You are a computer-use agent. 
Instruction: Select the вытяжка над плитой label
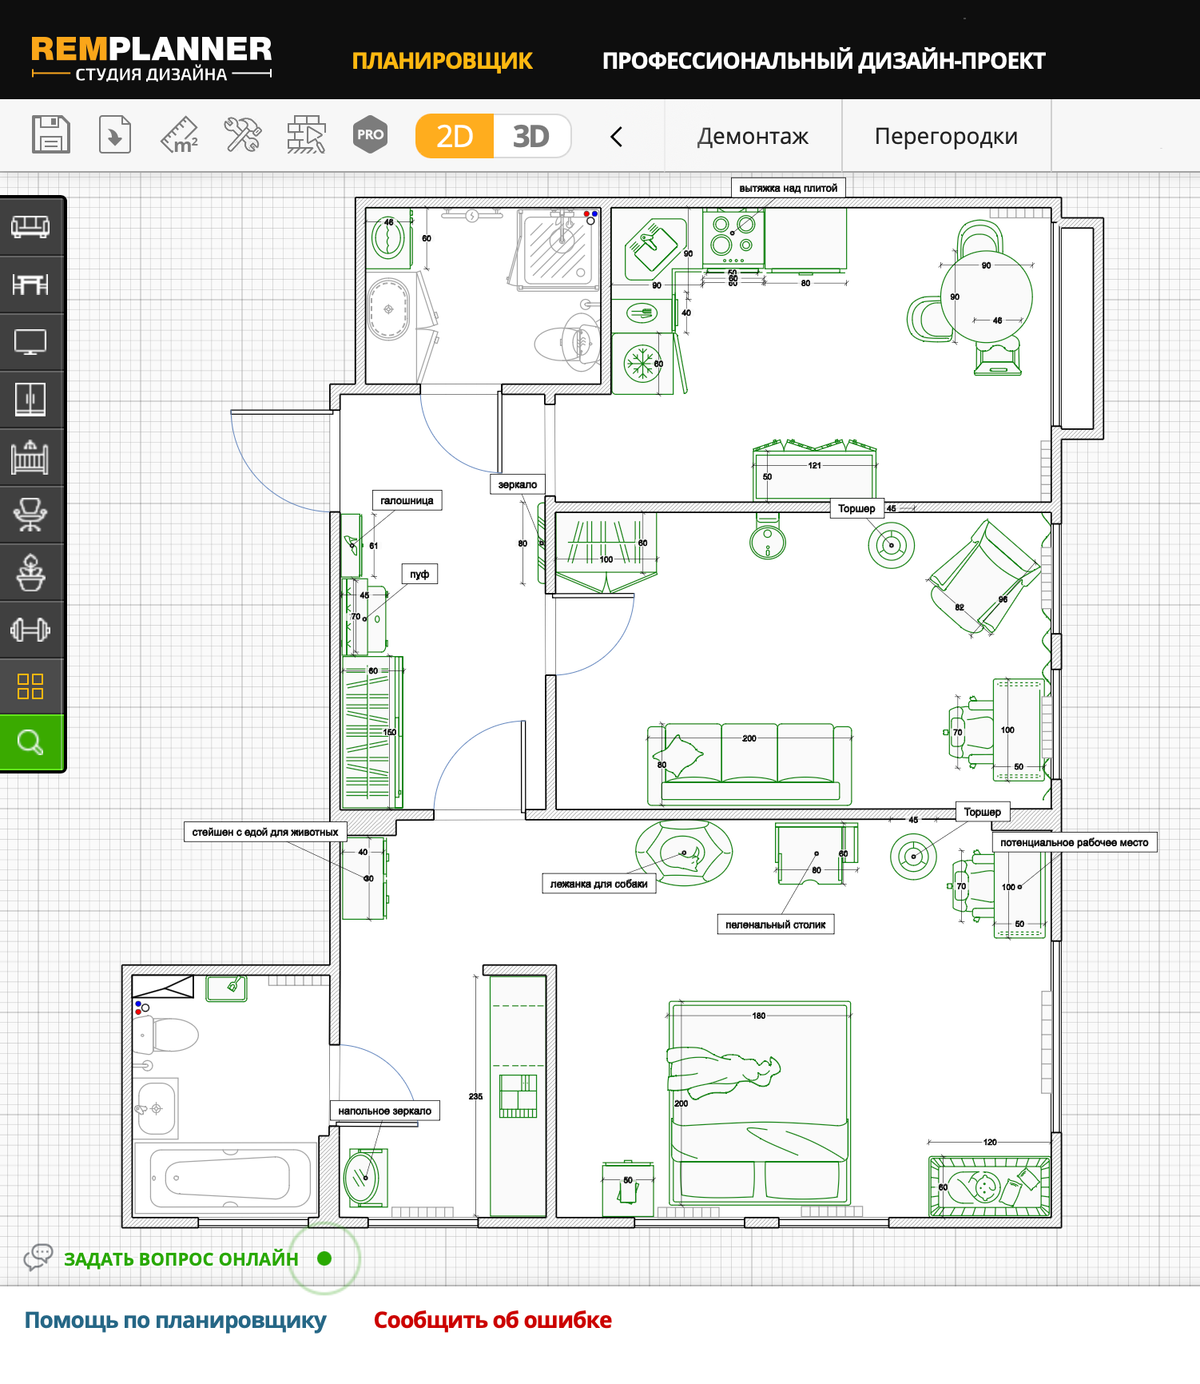tap(788, 188)
